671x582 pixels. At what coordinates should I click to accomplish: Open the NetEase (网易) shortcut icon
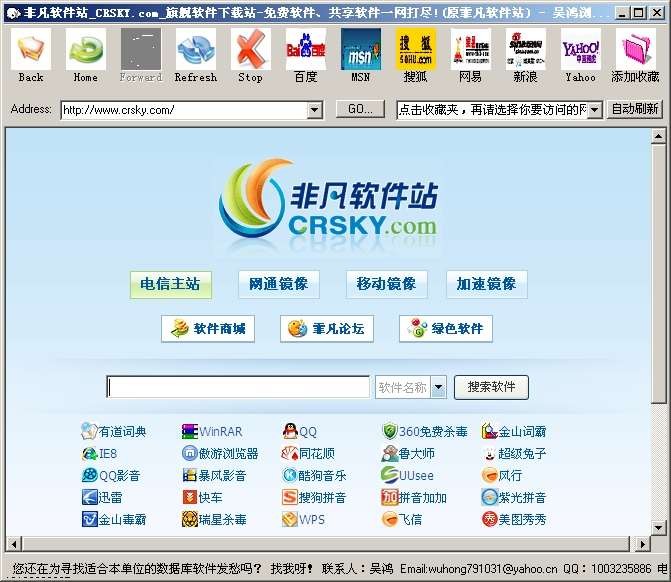pyautogui.click(x=471, y=49)
